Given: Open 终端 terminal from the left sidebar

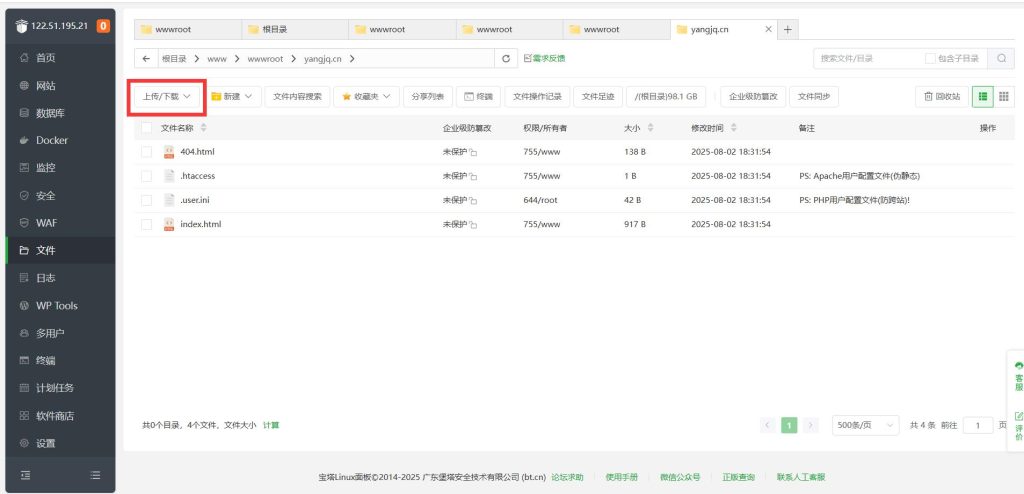Looking at the screenshot, I should (x=60, y=361).
